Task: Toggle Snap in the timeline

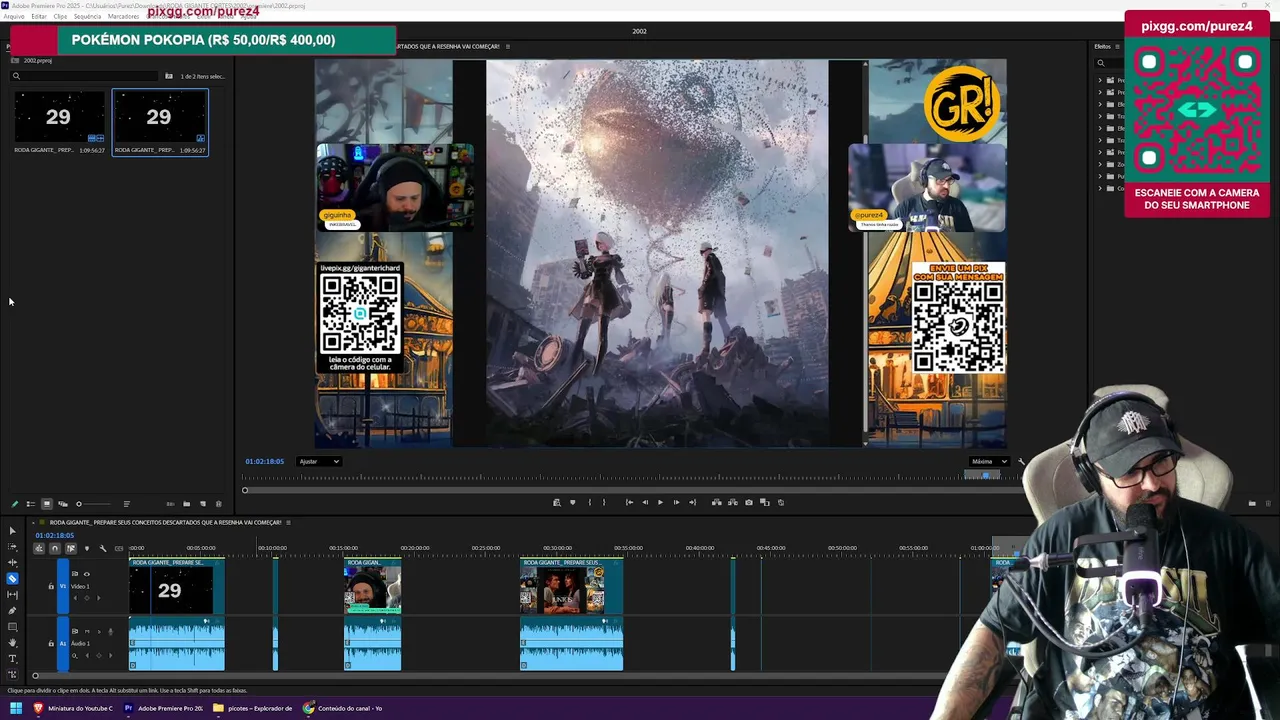Action: click(55, 548)
